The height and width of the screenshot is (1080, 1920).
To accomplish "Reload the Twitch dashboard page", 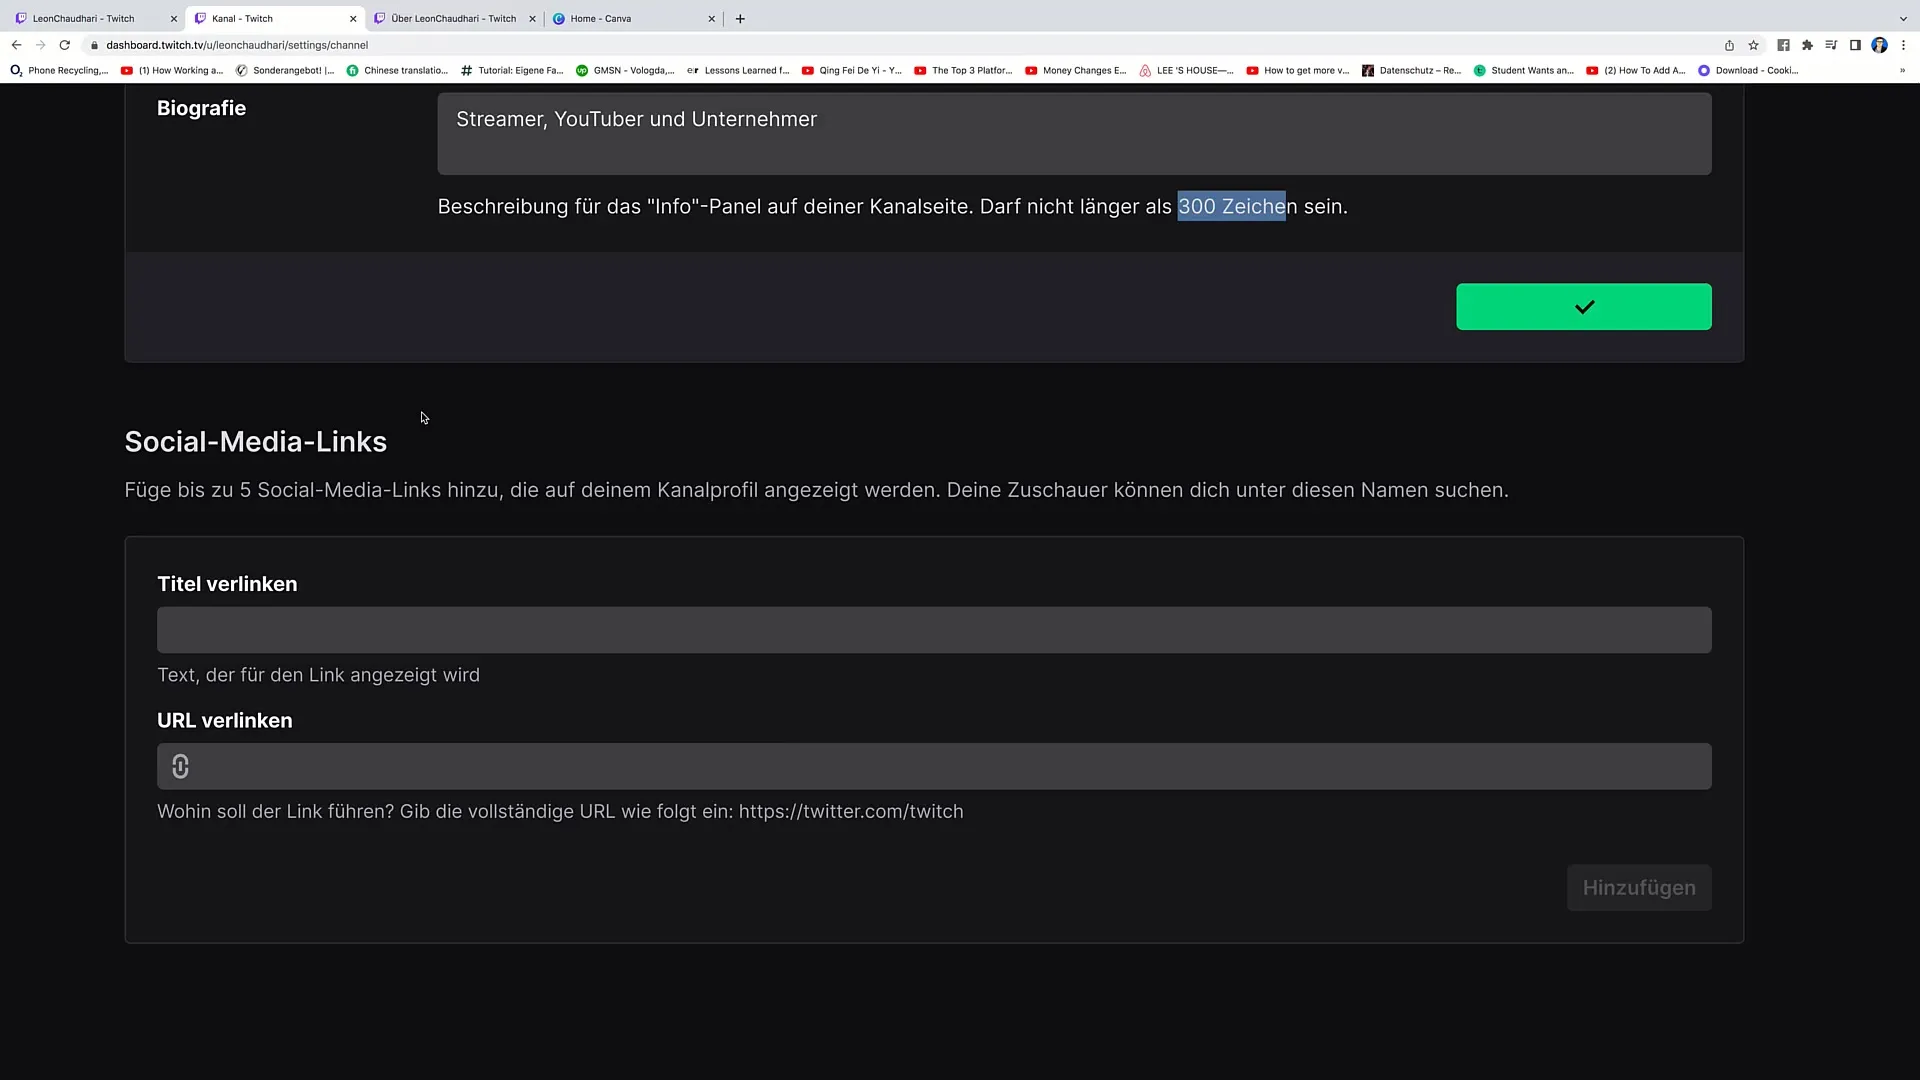I will pos(65,45).
